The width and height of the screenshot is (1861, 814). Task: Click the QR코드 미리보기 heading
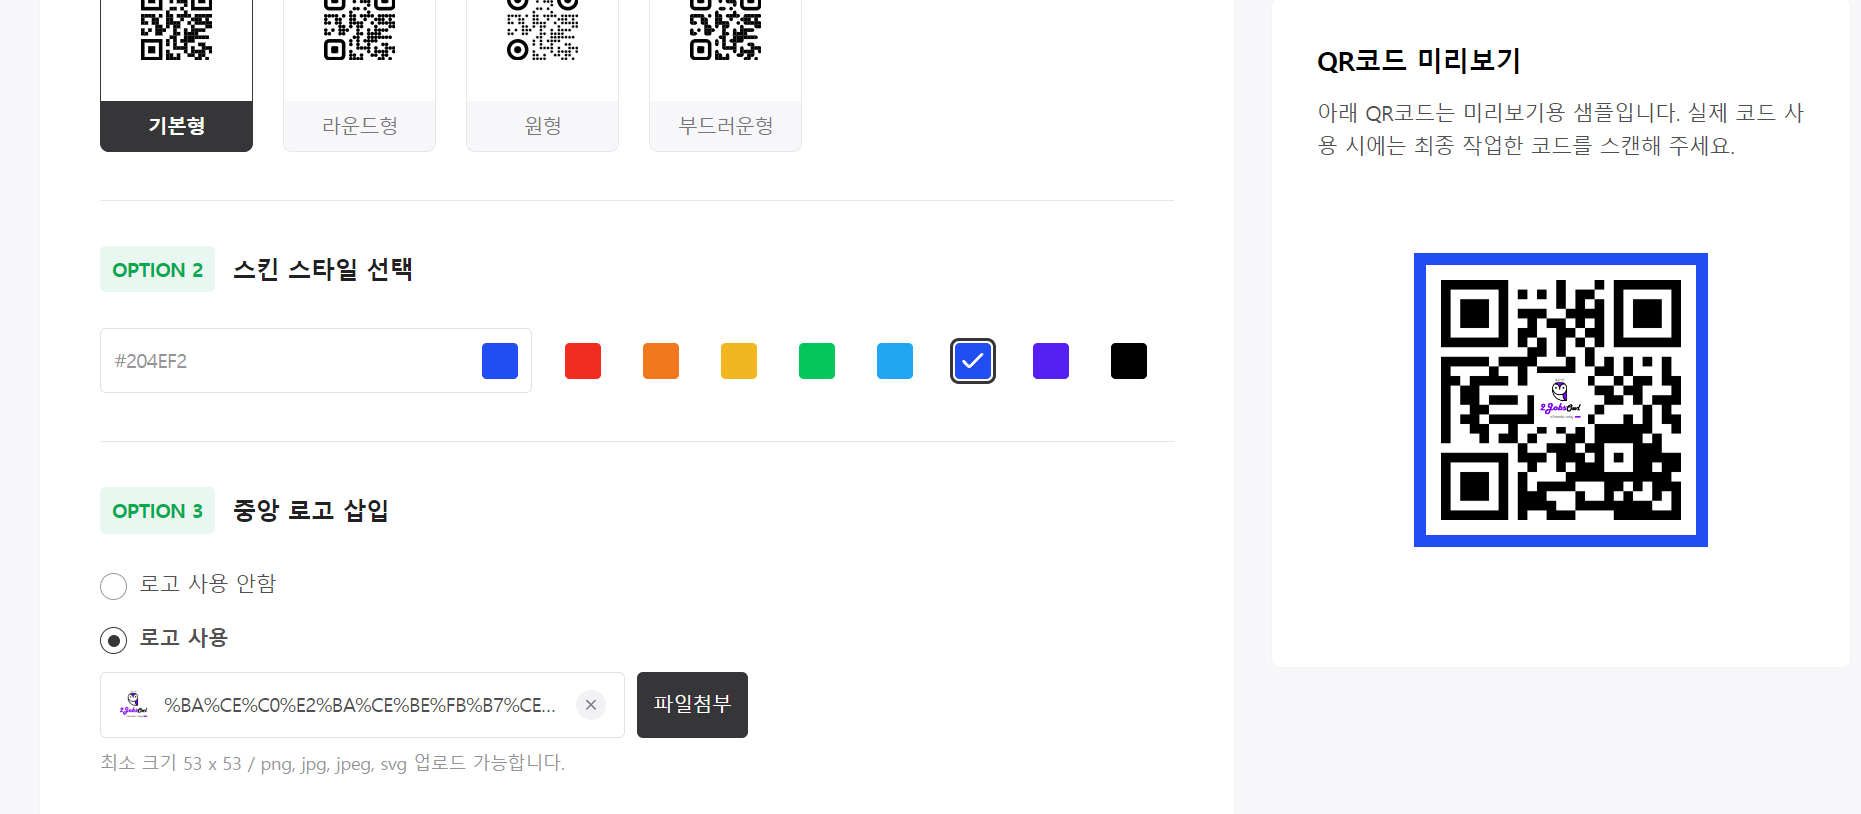1418,61
